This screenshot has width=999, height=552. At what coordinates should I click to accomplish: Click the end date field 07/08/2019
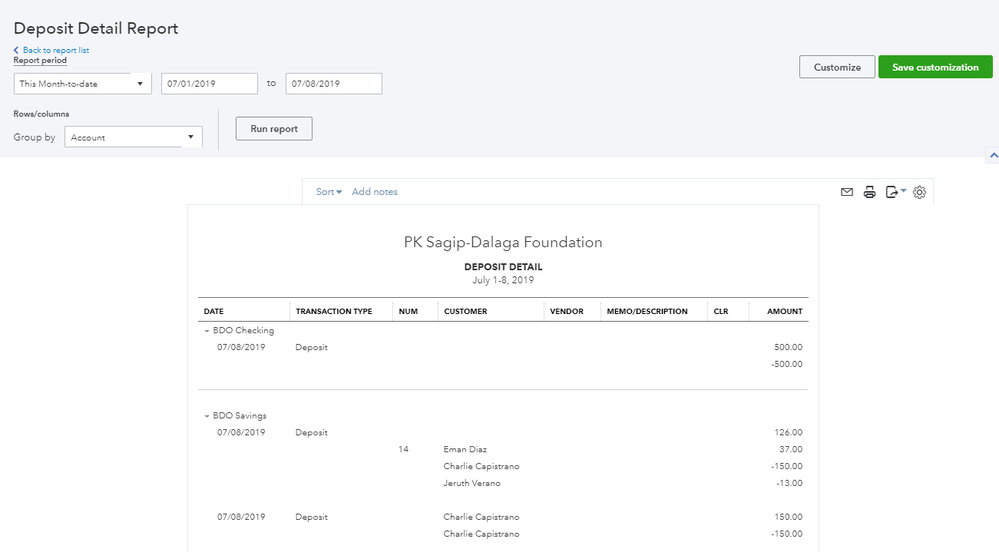point(333,84)
